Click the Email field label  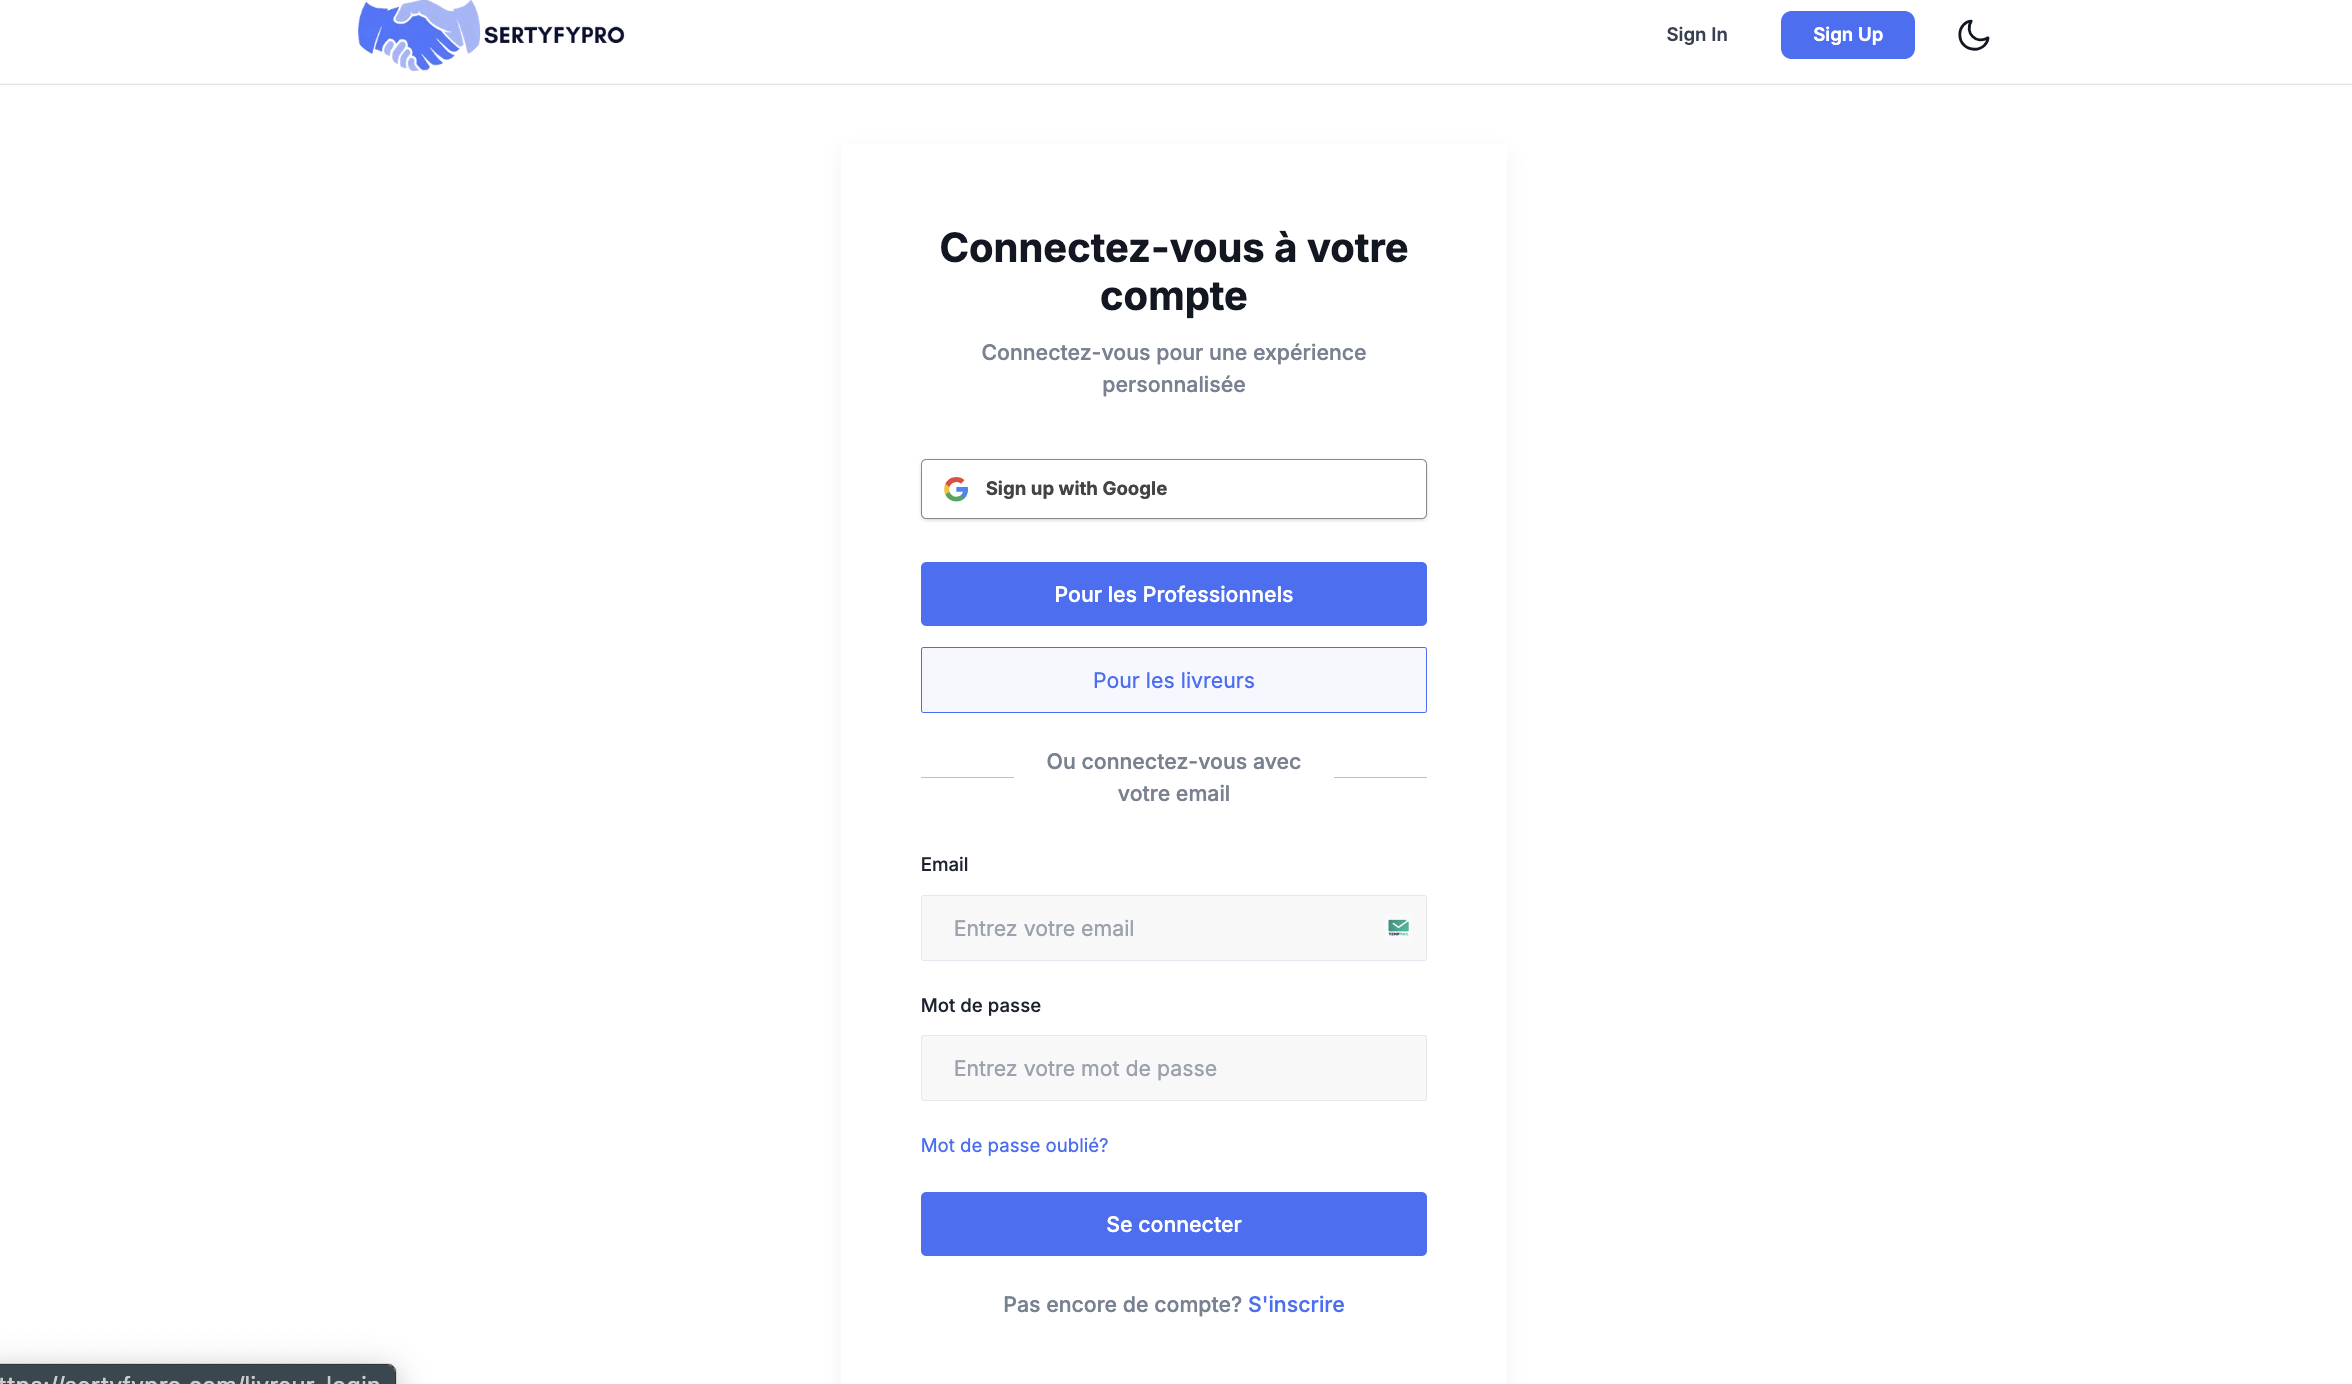pos(944,864)
